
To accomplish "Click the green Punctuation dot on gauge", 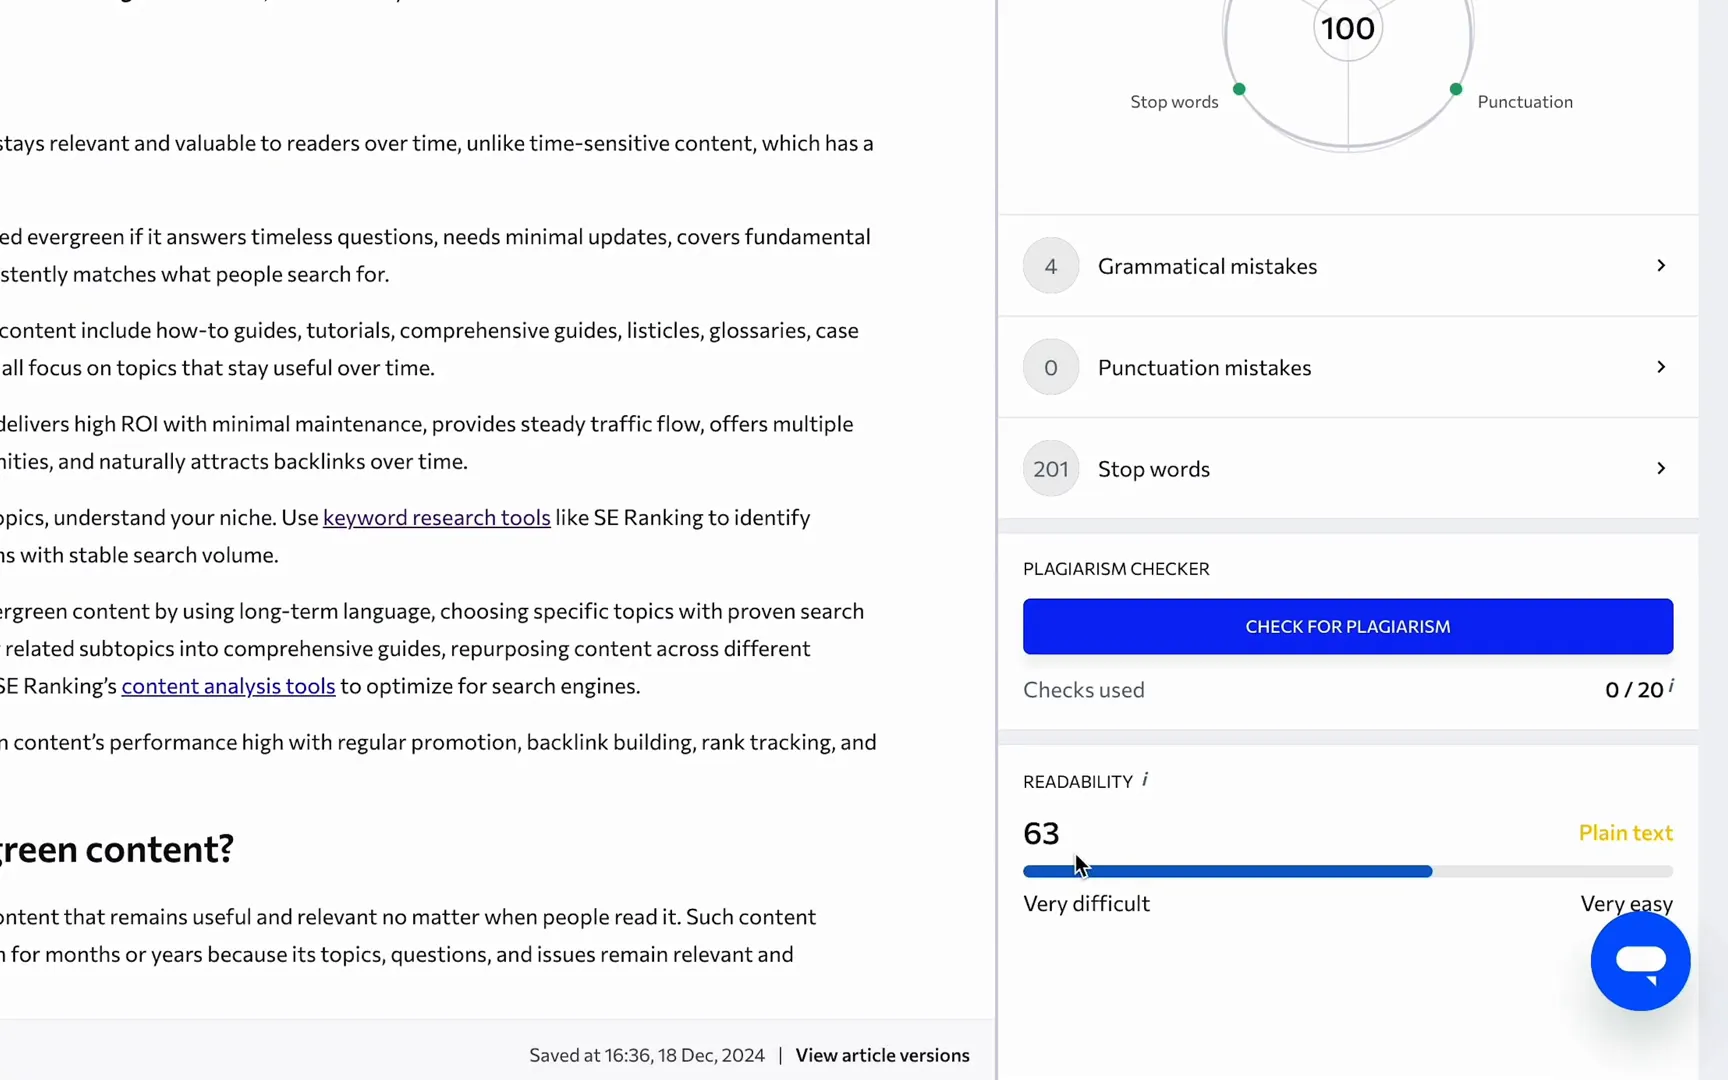I will pos(1456,89).
